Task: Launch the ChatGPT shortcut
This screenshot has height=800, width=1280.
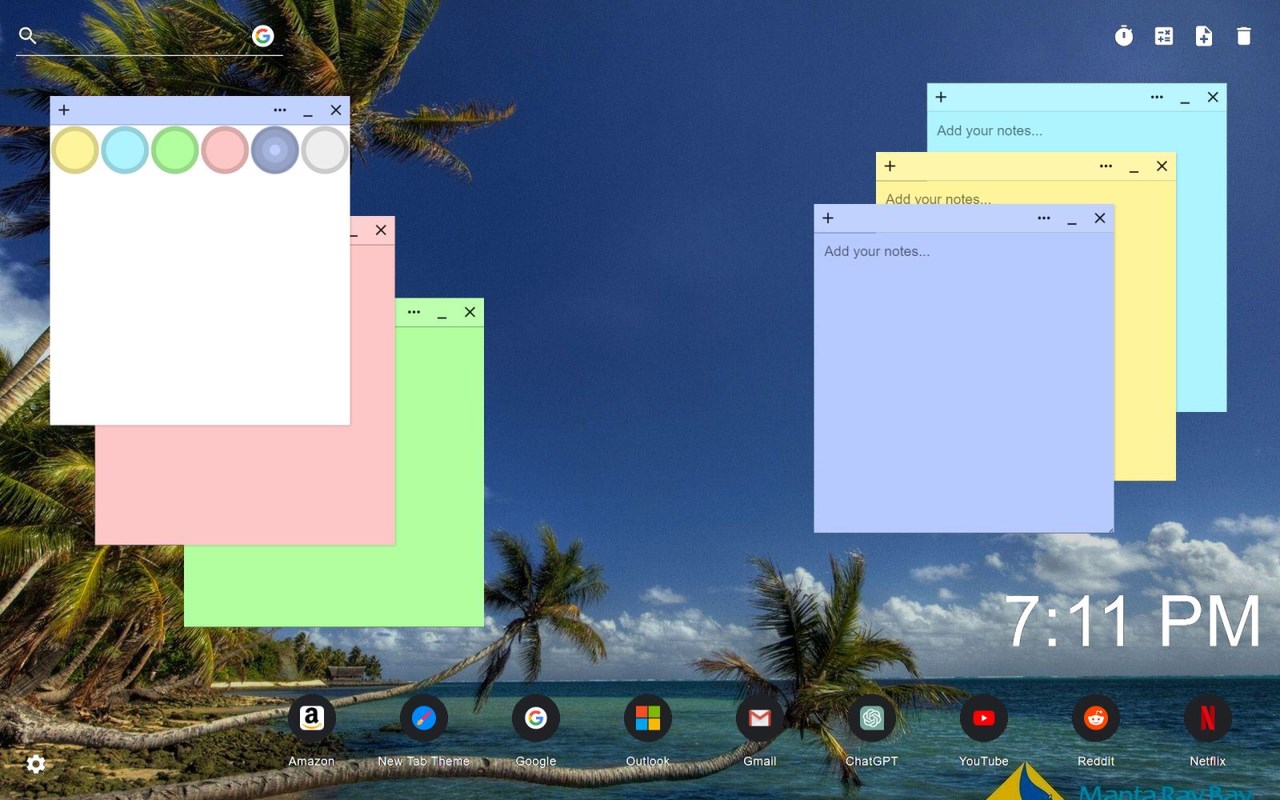Action: [872, 718]
